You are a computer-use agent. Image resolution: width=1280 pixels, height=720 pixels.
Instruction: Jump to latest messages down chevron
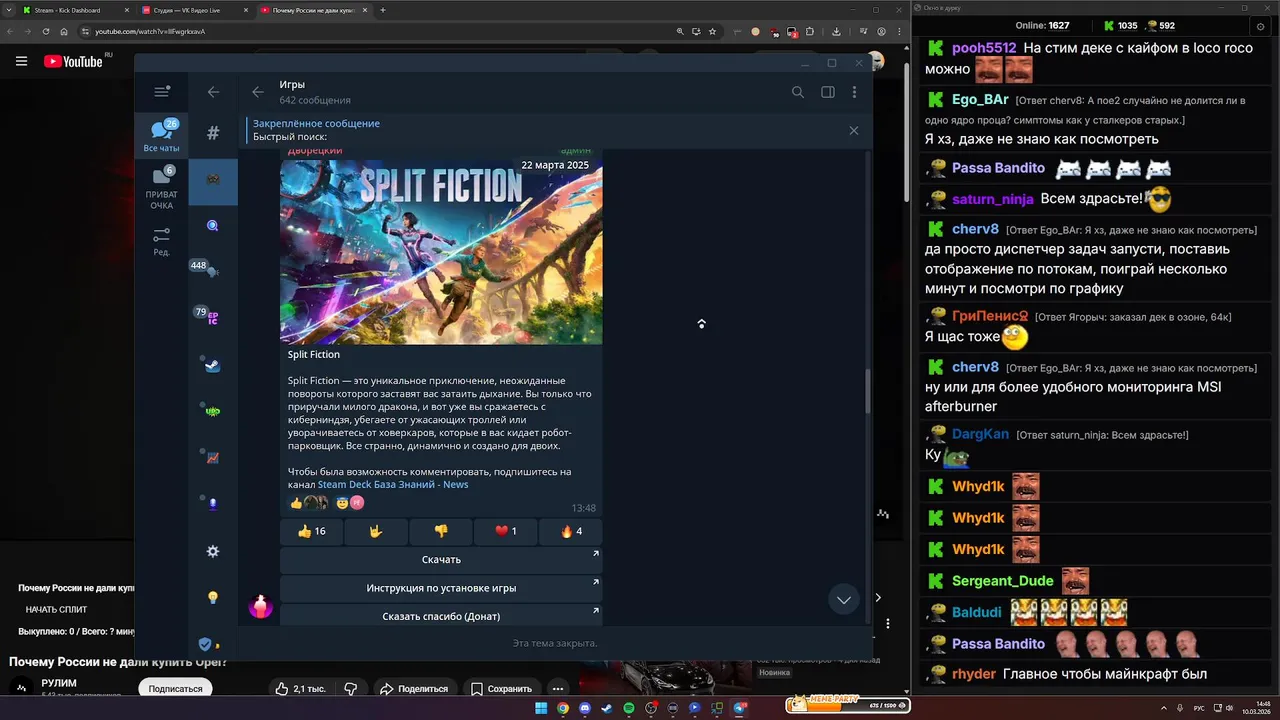coord(844,600)
